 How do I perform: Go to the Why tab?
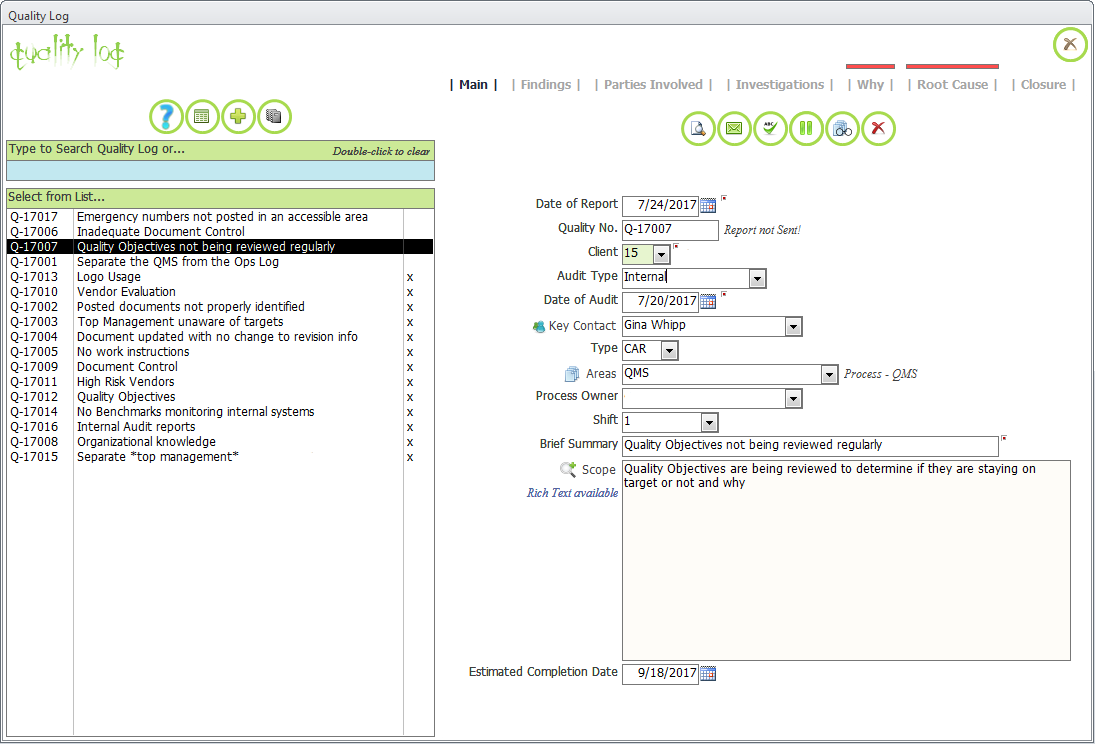870,85
